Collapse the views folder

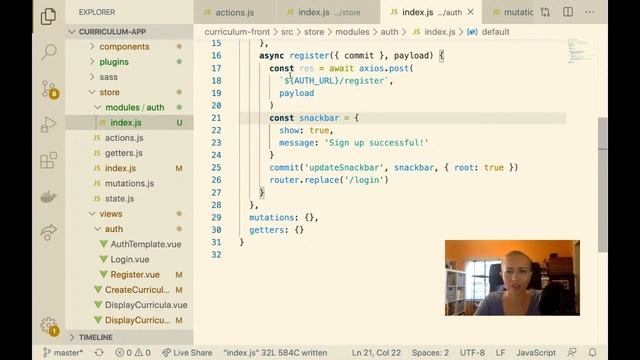[129, 214]
